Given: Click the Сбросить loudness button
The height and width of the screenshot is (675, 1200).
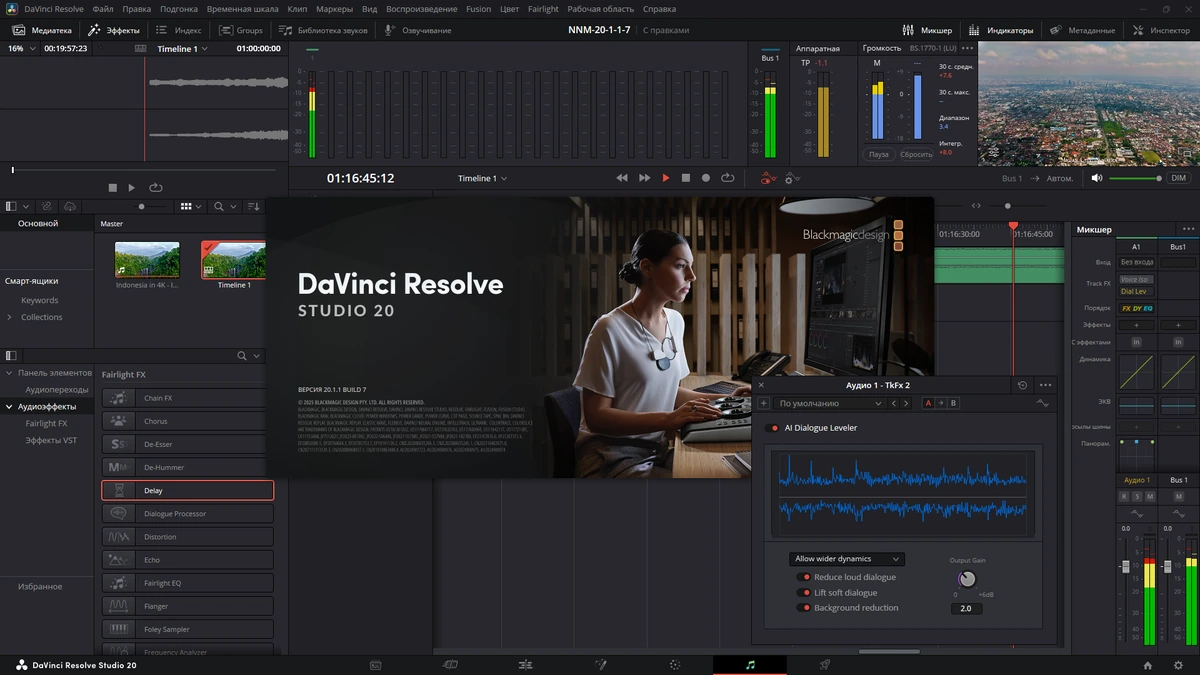Looking at the screenshot, I should pos(916,154).
